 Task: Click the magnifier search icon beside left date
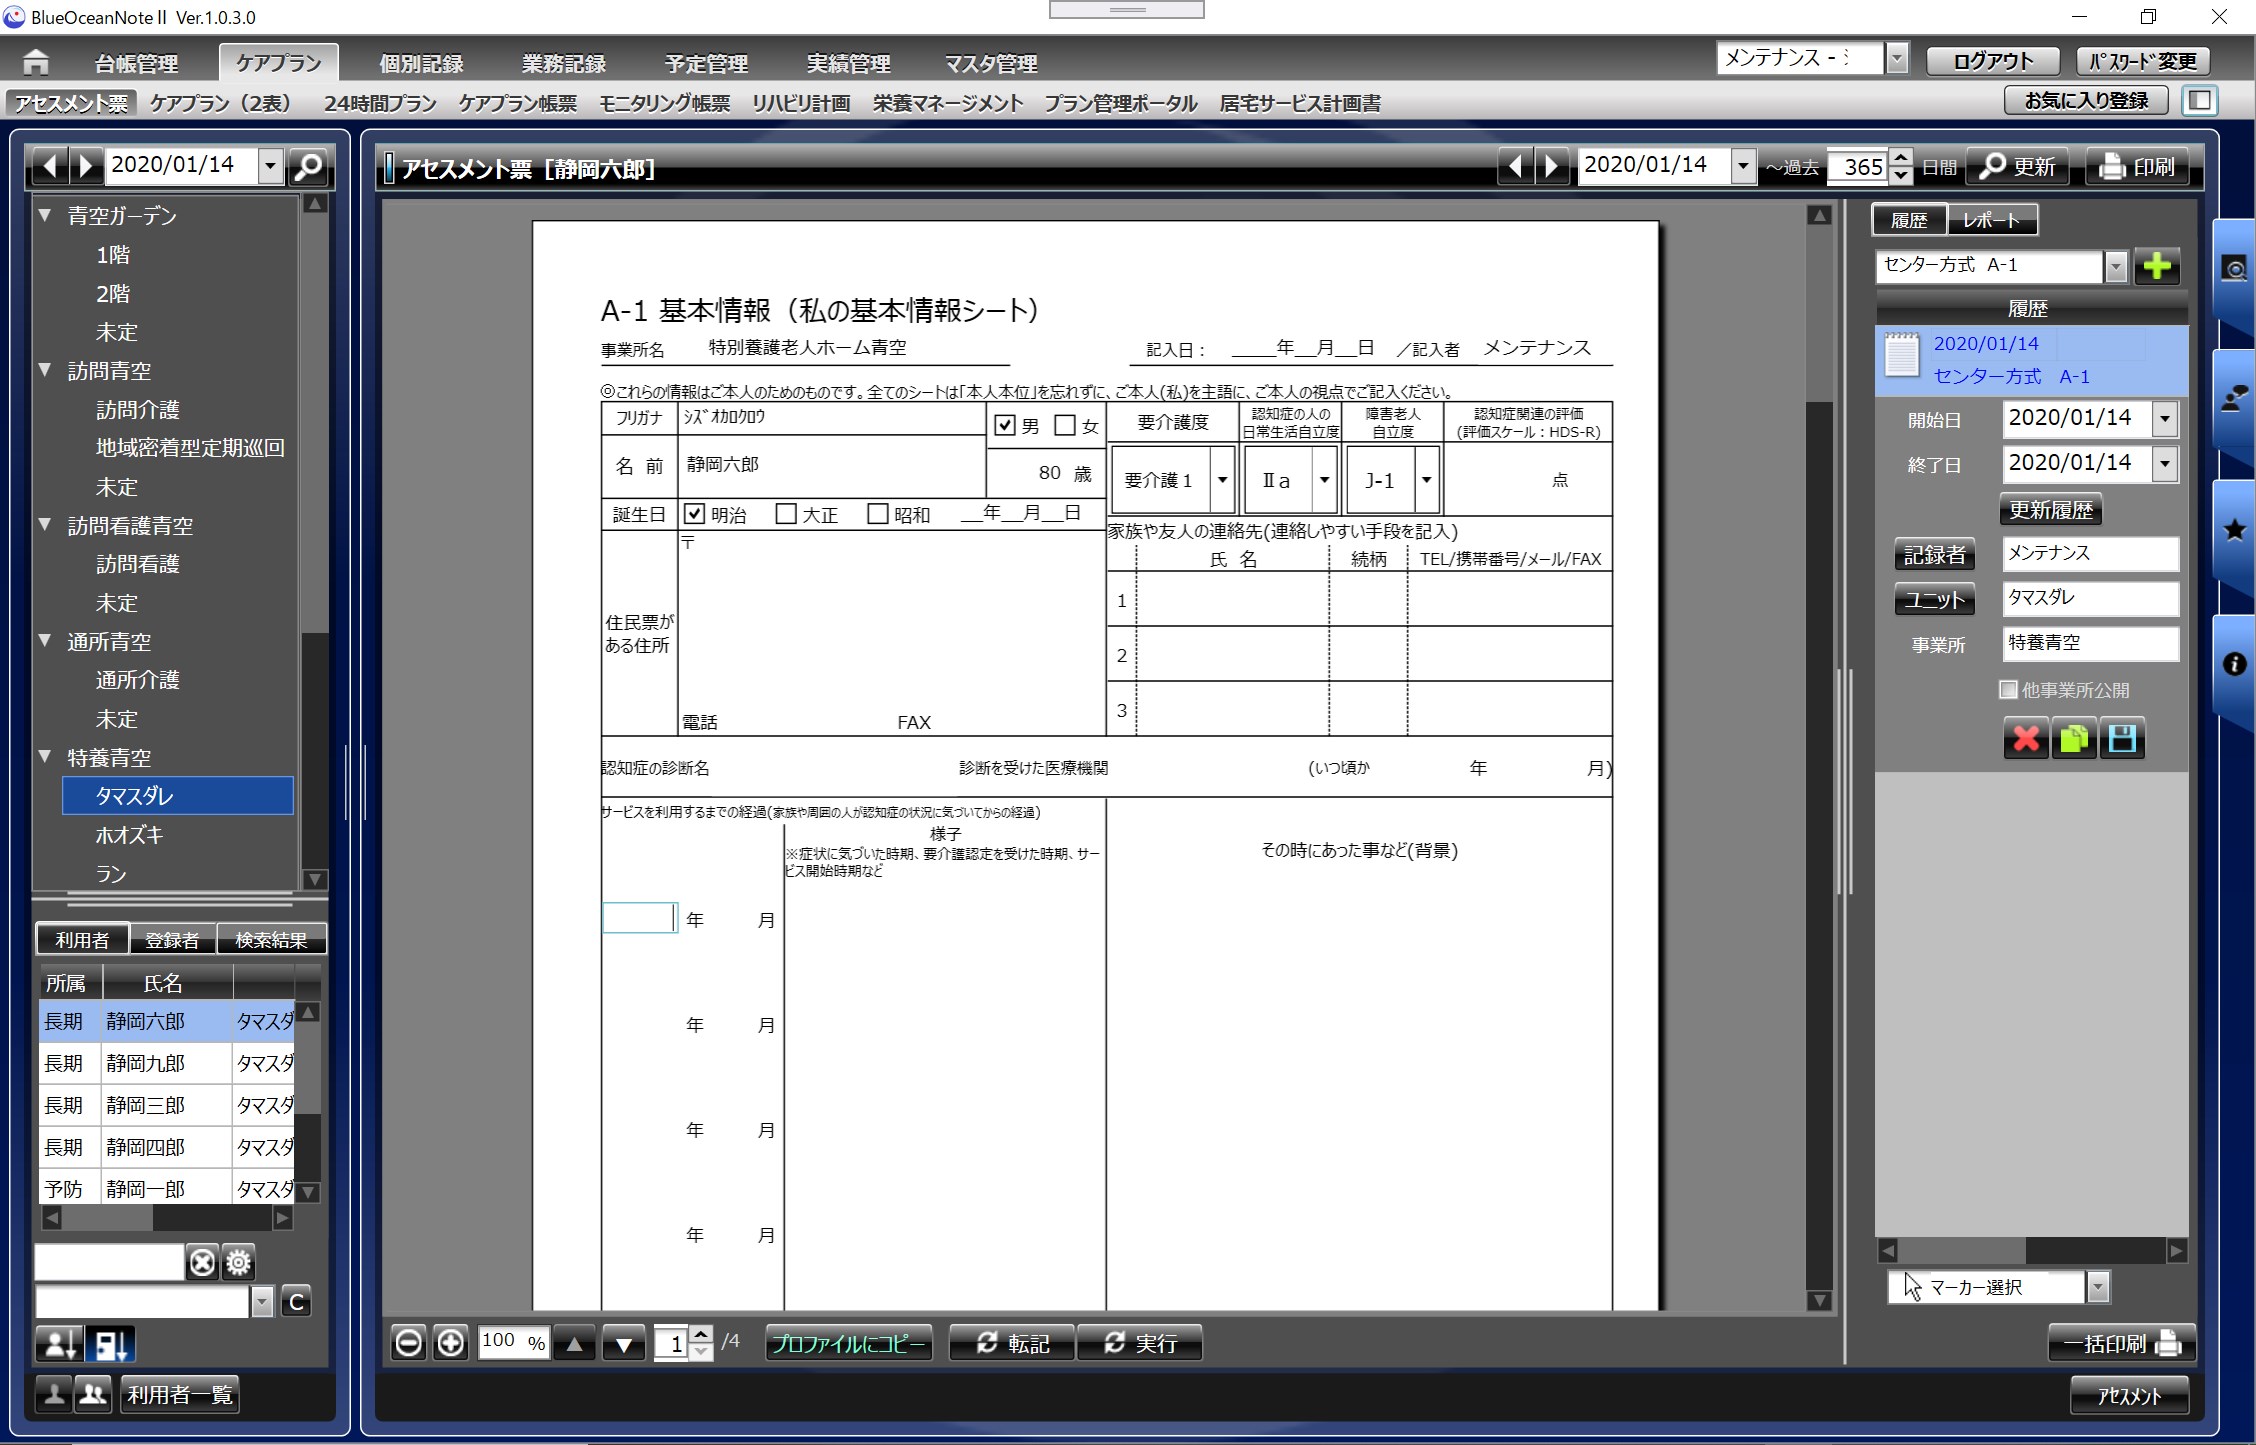click(x=309, y=166)
